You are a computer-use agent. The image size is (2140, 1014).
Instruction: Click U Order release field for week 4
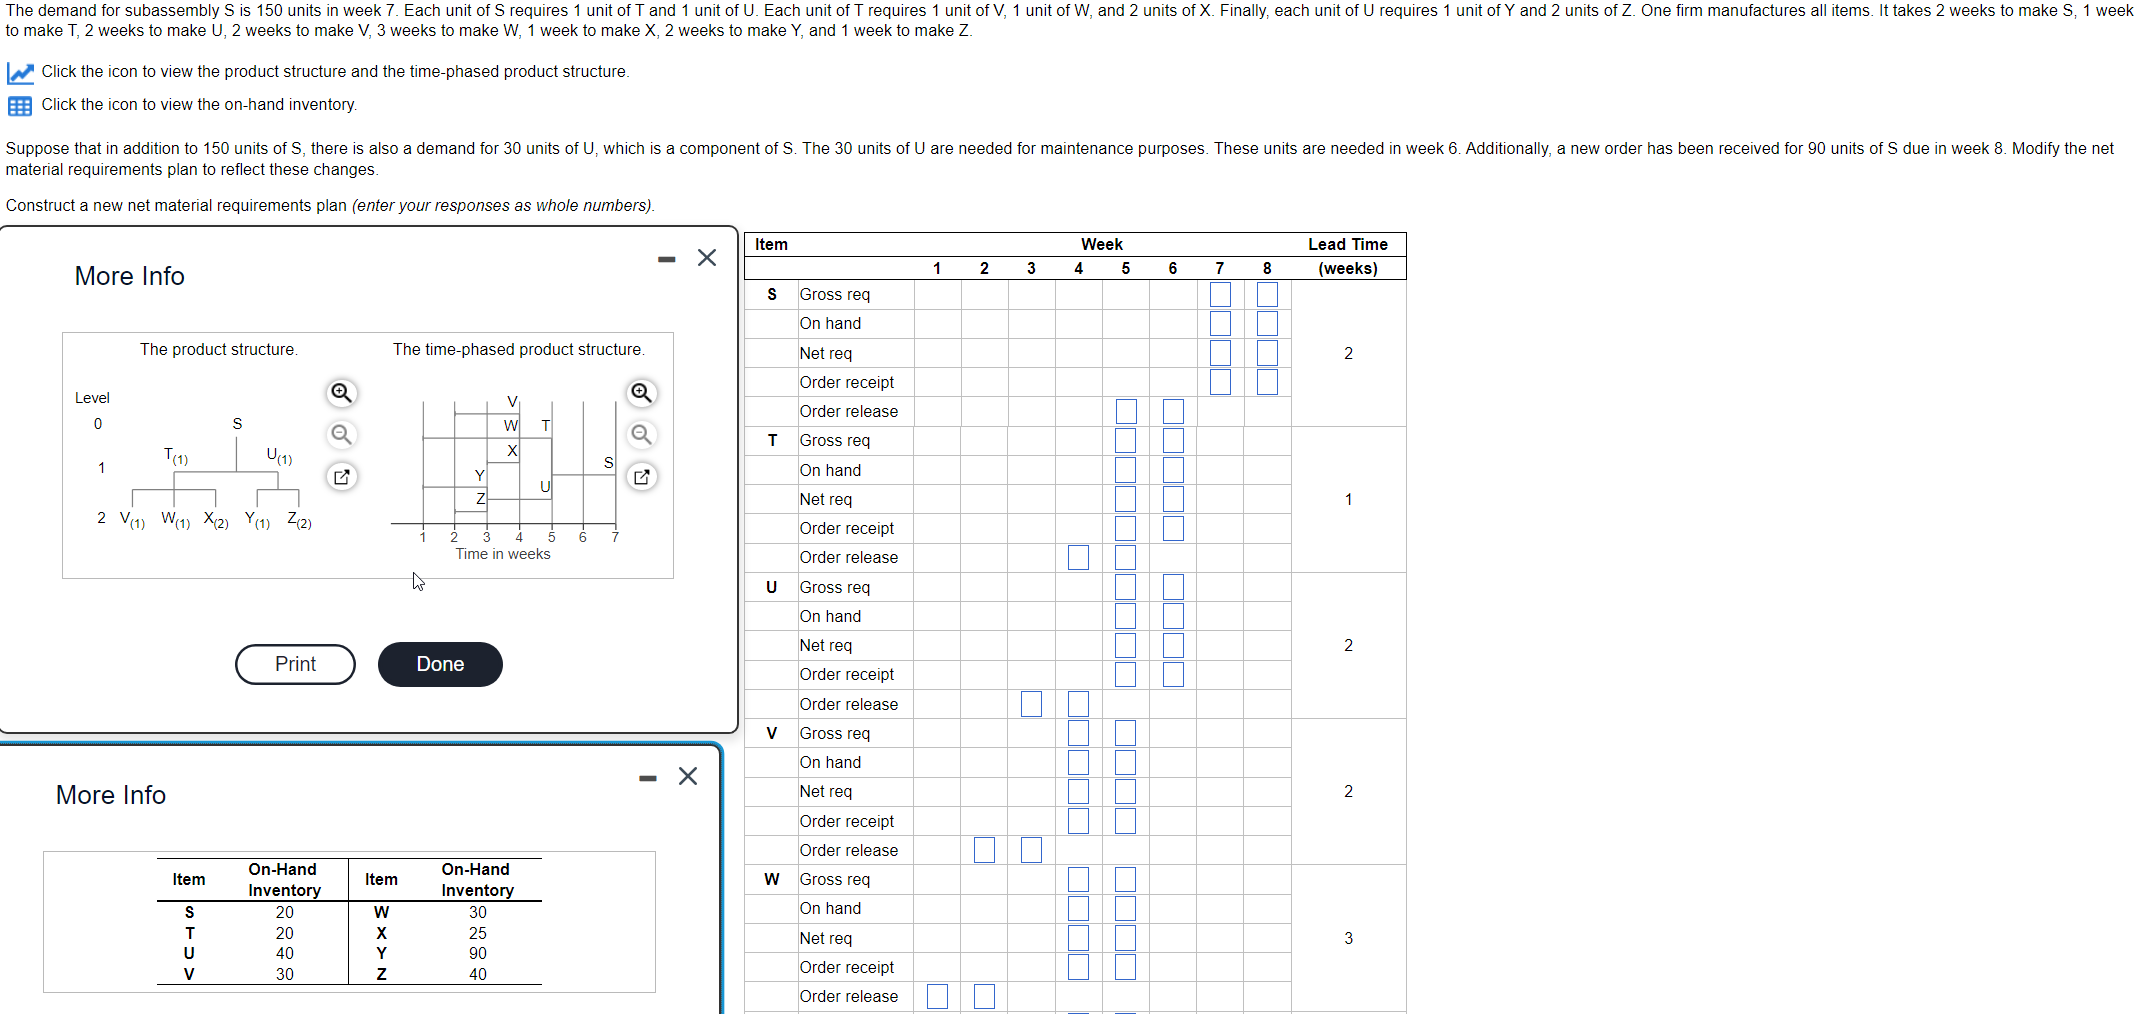coord(1078,704)
